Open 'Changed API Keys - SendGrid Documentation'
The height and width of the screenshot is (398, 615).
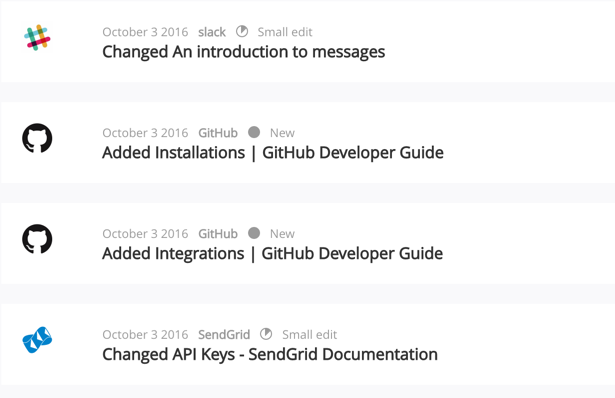pyautogui.click(x=270, y=354)
